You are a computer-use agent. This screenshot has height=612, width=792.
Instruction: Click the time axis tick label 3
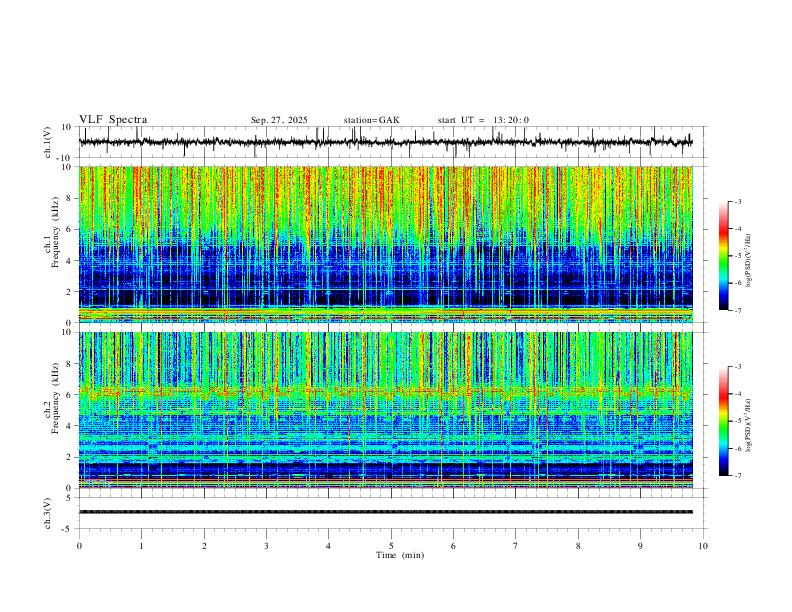(266, 546)
